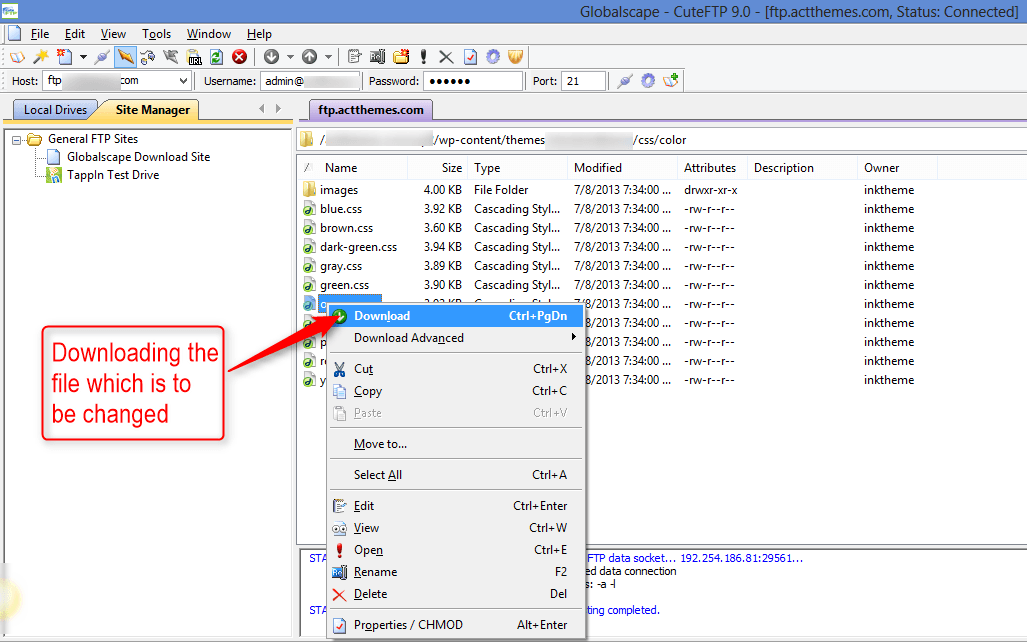Screen dimensions: 1027x642
Task: Sort the file list by the Attributes column
Action: [713, 168]
